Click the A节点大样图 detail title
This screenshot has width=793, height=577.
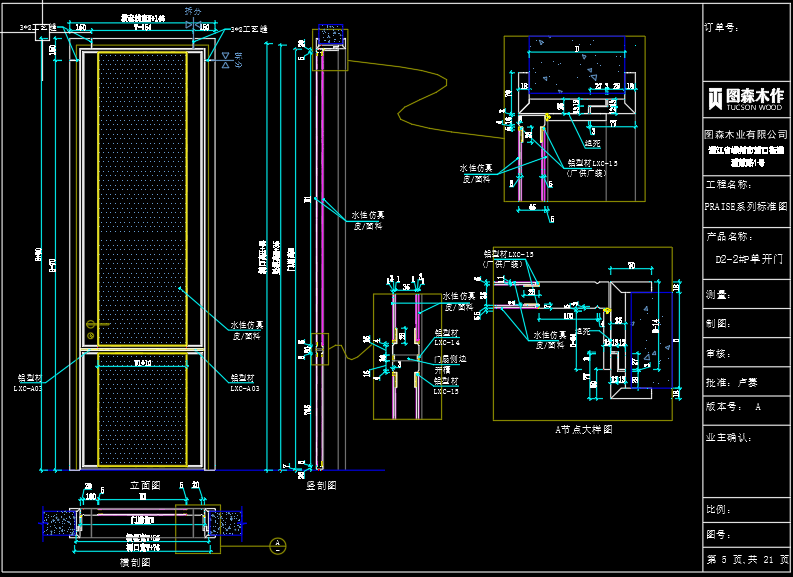pyautogui.click(x=583, y=429)
